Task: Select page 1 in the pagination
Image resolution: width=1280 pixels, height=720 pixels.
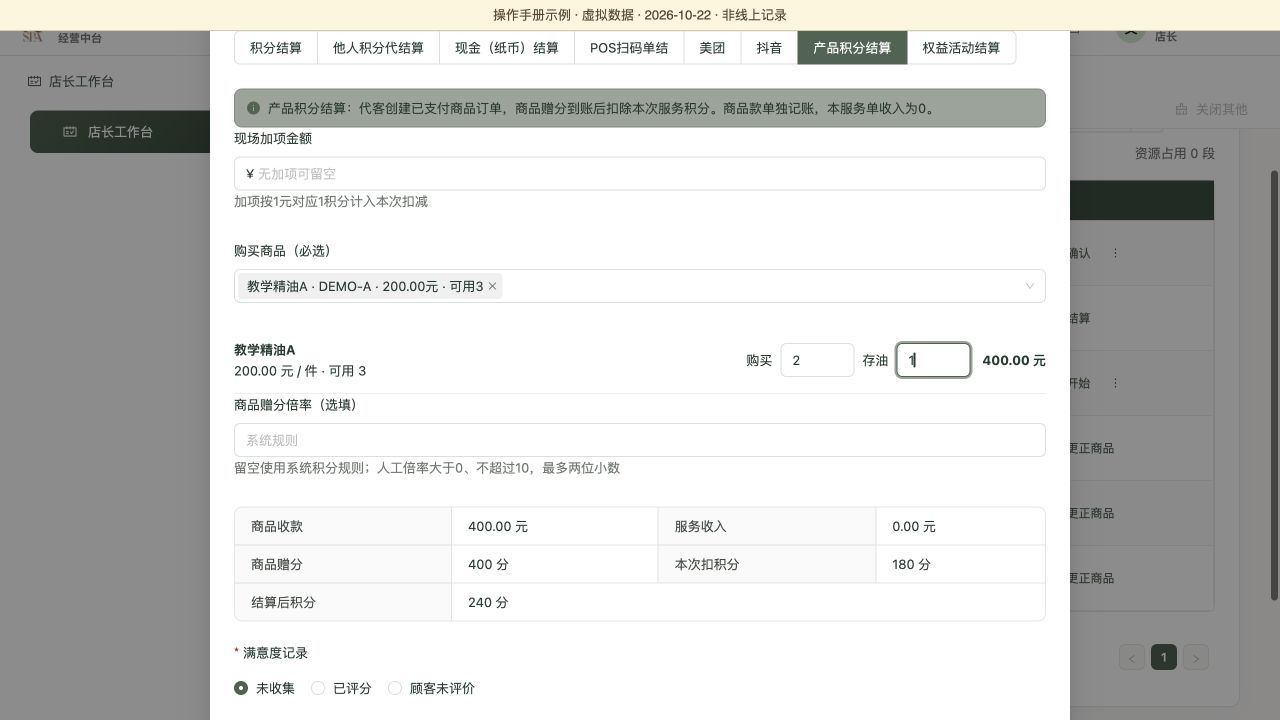Action: pyautogui.click(x=1164, y=657)
